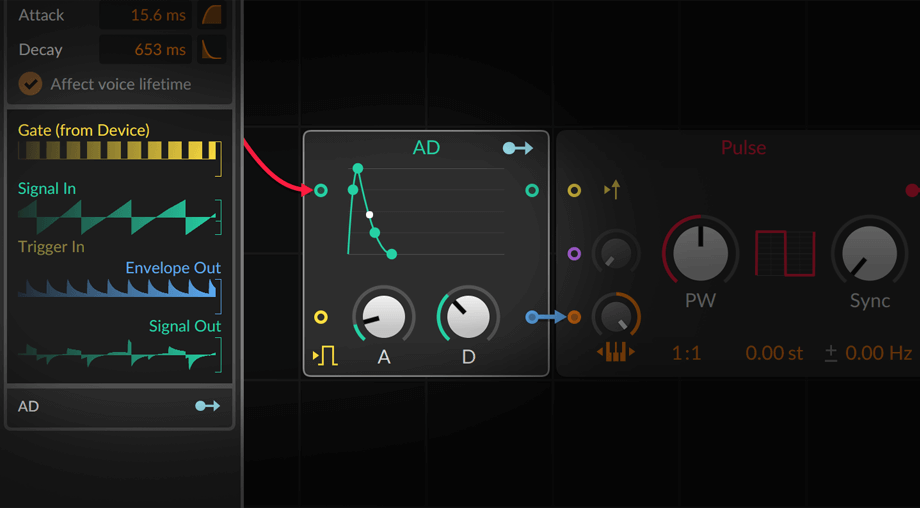The height and width of the screenshot is (508, 920).
Task: Click the PW knob in Pulse
Action: [x=701, y=251]
